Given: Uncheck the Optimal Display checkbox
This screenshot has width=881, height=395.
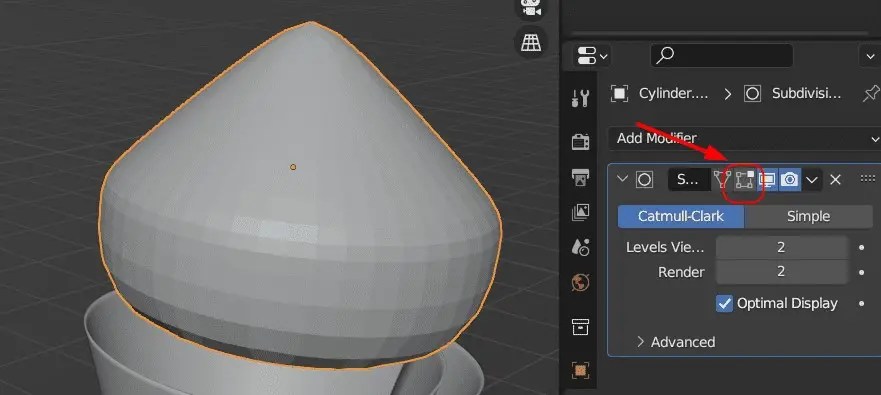Looking at the screenshot, I should (x=725, y=303).
